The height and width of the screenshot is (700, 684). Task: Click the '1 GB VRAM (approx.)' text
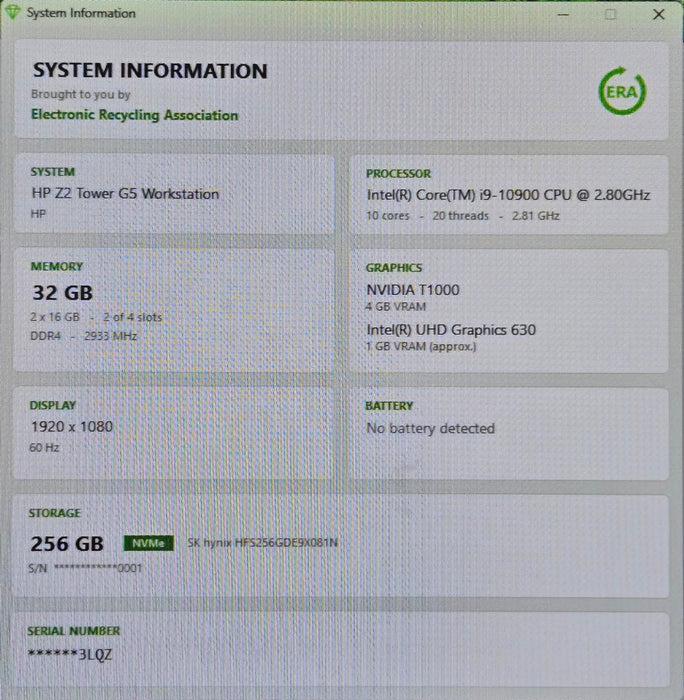click(421, 346)
